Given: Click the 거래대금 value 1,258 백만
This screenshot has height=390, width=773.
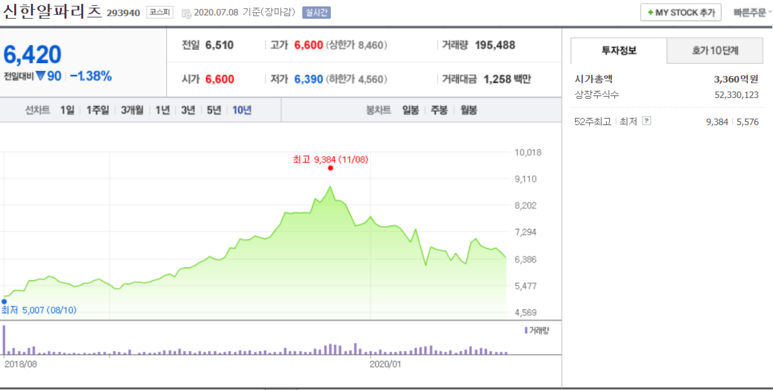Looking at the screenshot, I should click(x=507, y=79).
